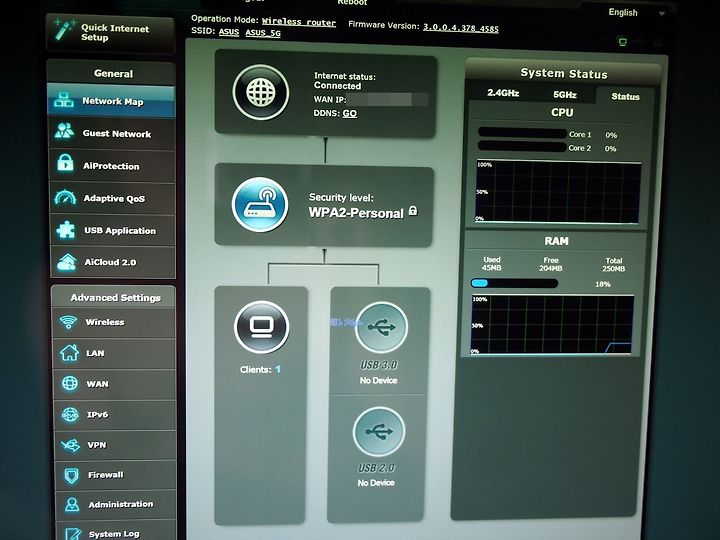Click the Core 1 CPU usage bar
The width and height of the screenshot is (720, 540).
522,133
